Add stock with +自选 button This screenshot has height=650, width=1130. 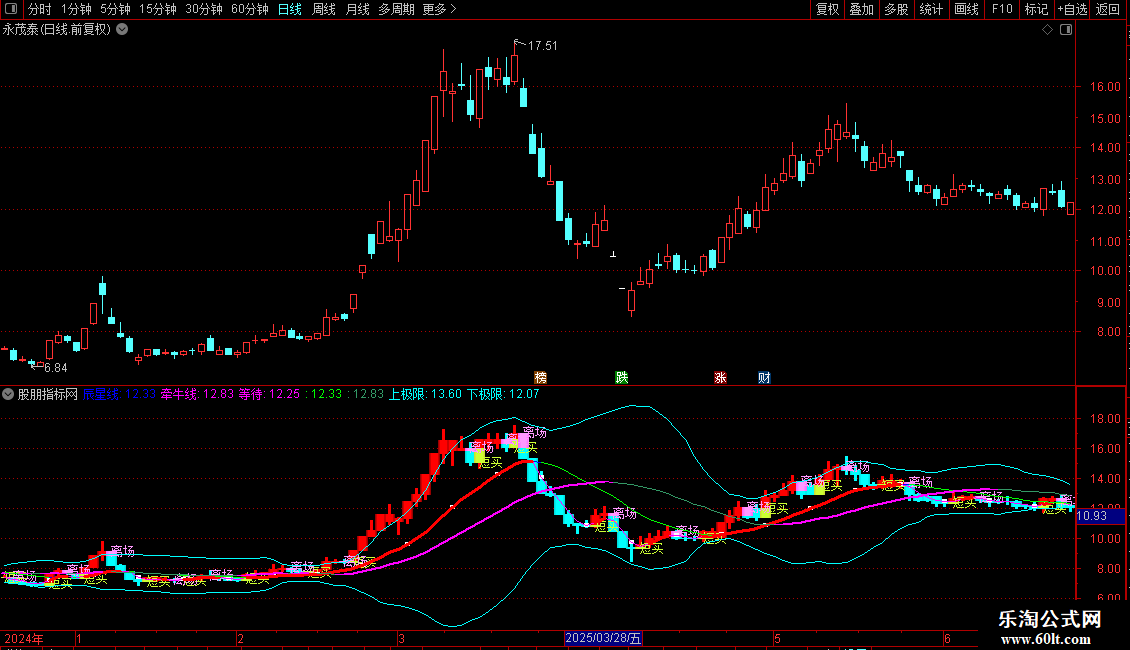tap(1072, 9)
